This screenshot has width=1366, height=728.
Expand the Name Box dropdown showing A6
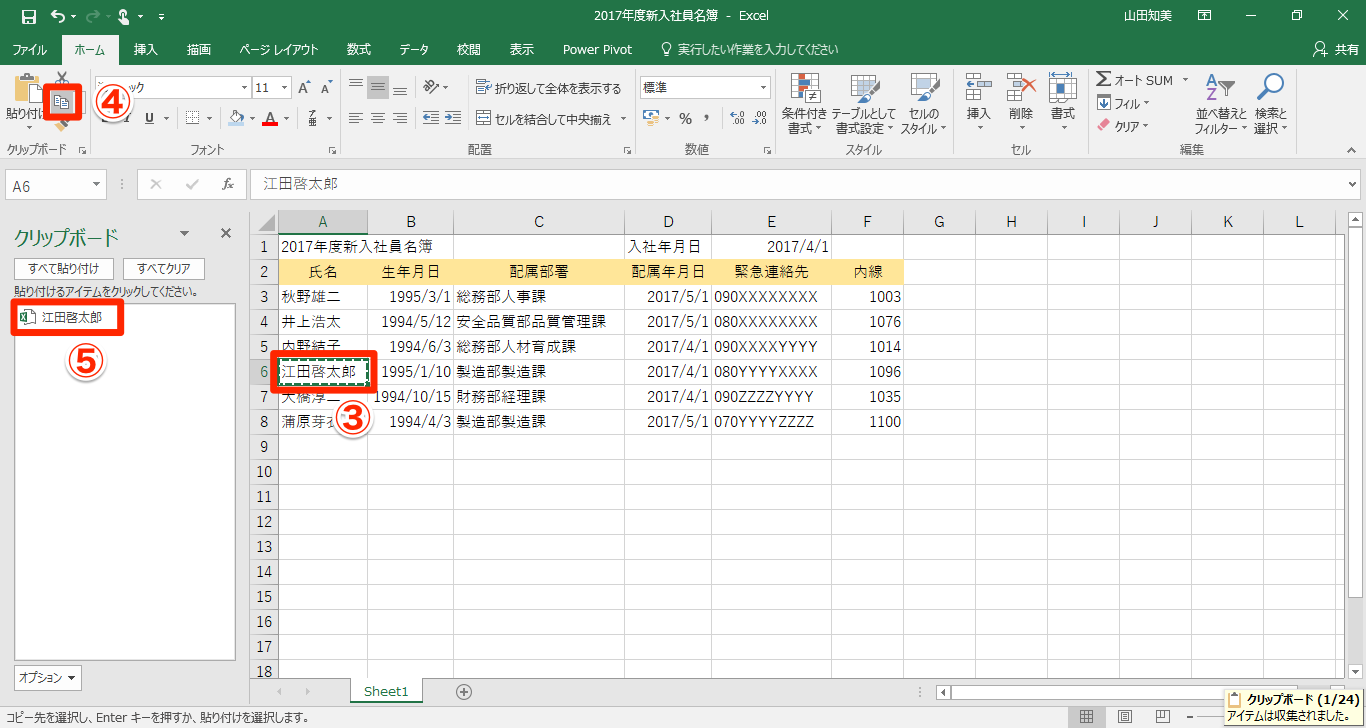pos(97,184)
